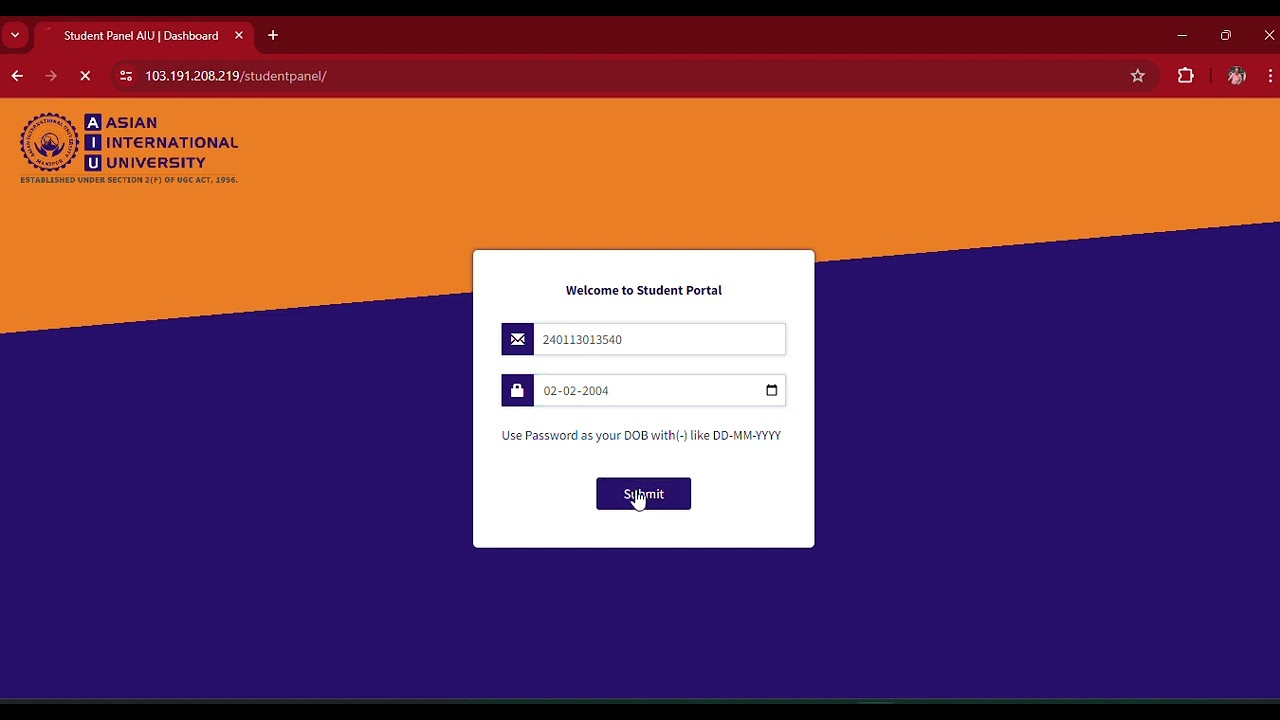Restore down the browser window
The image size is (1280, 720).
1226,36
